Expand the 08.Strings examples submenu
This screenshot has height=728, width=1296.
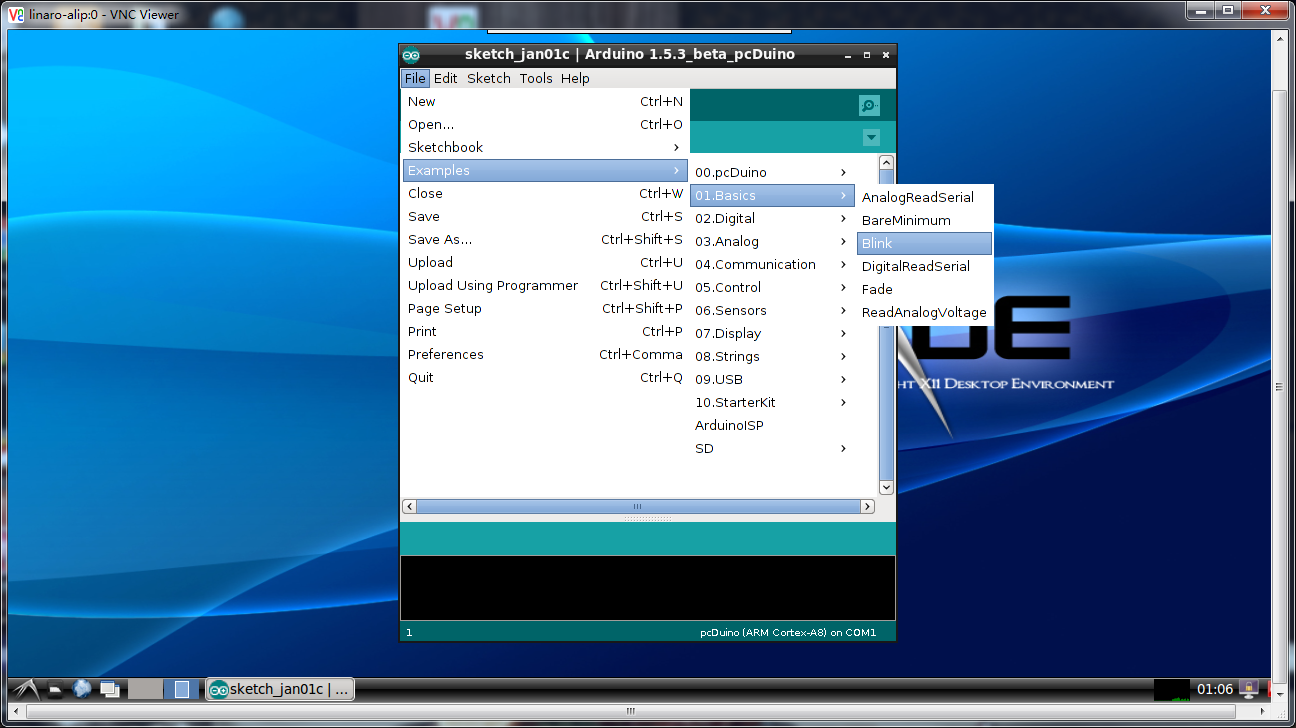(772, 356)
